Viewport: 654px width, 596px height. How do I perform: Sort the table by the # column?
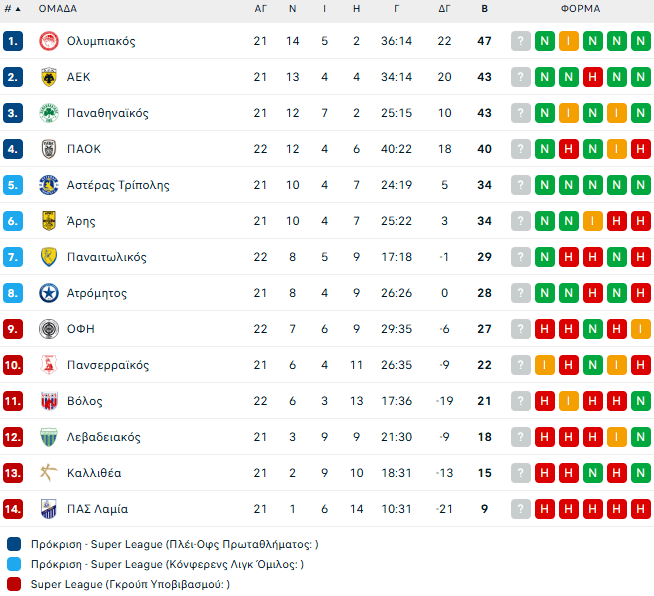tap(12, 9)
